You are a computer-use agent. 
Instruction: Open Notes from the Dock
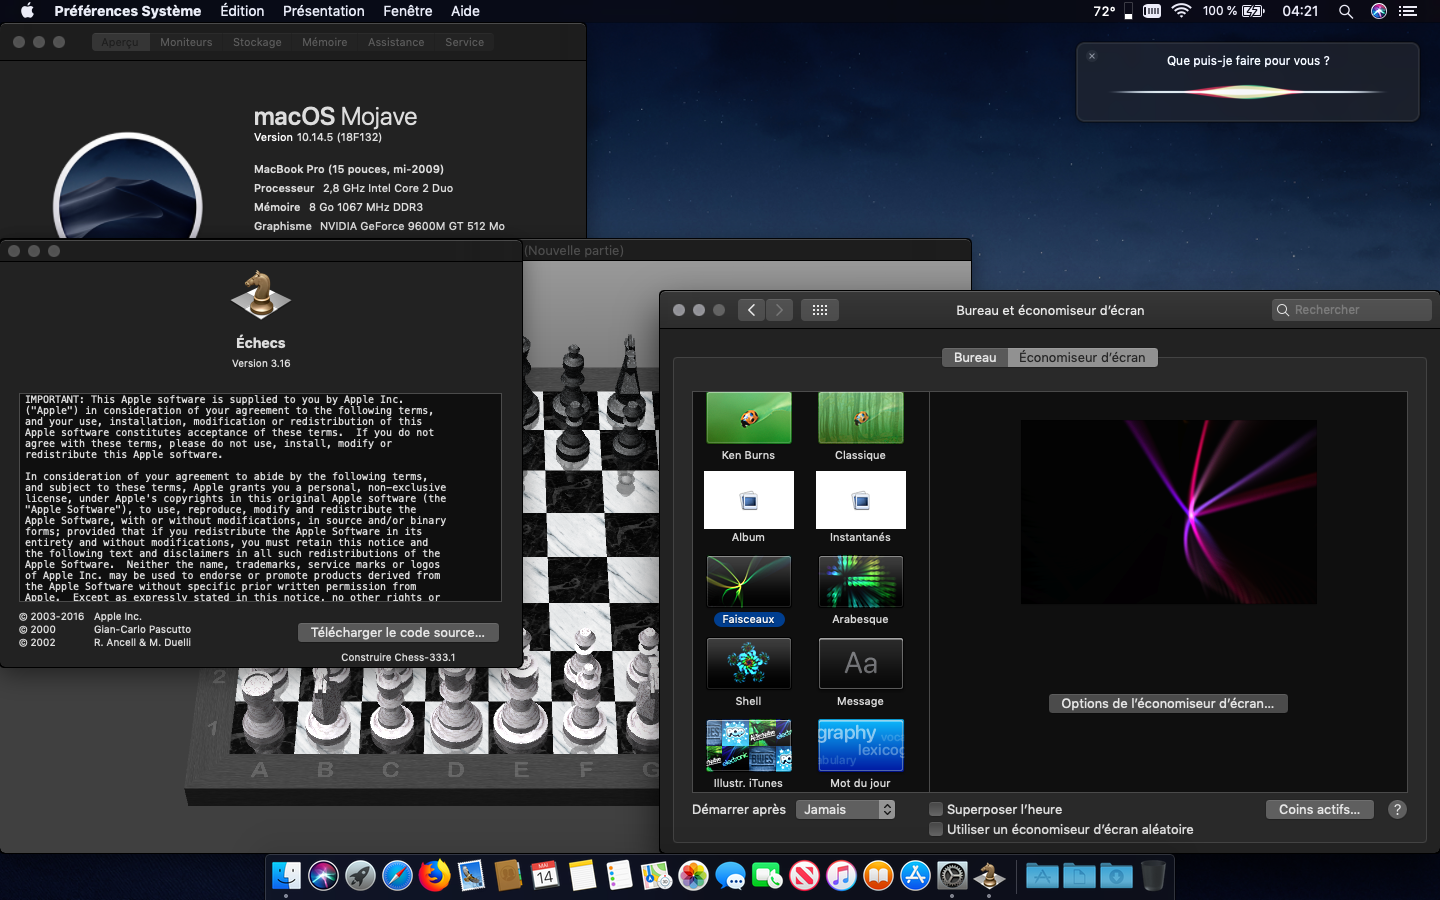click(582, 876)
